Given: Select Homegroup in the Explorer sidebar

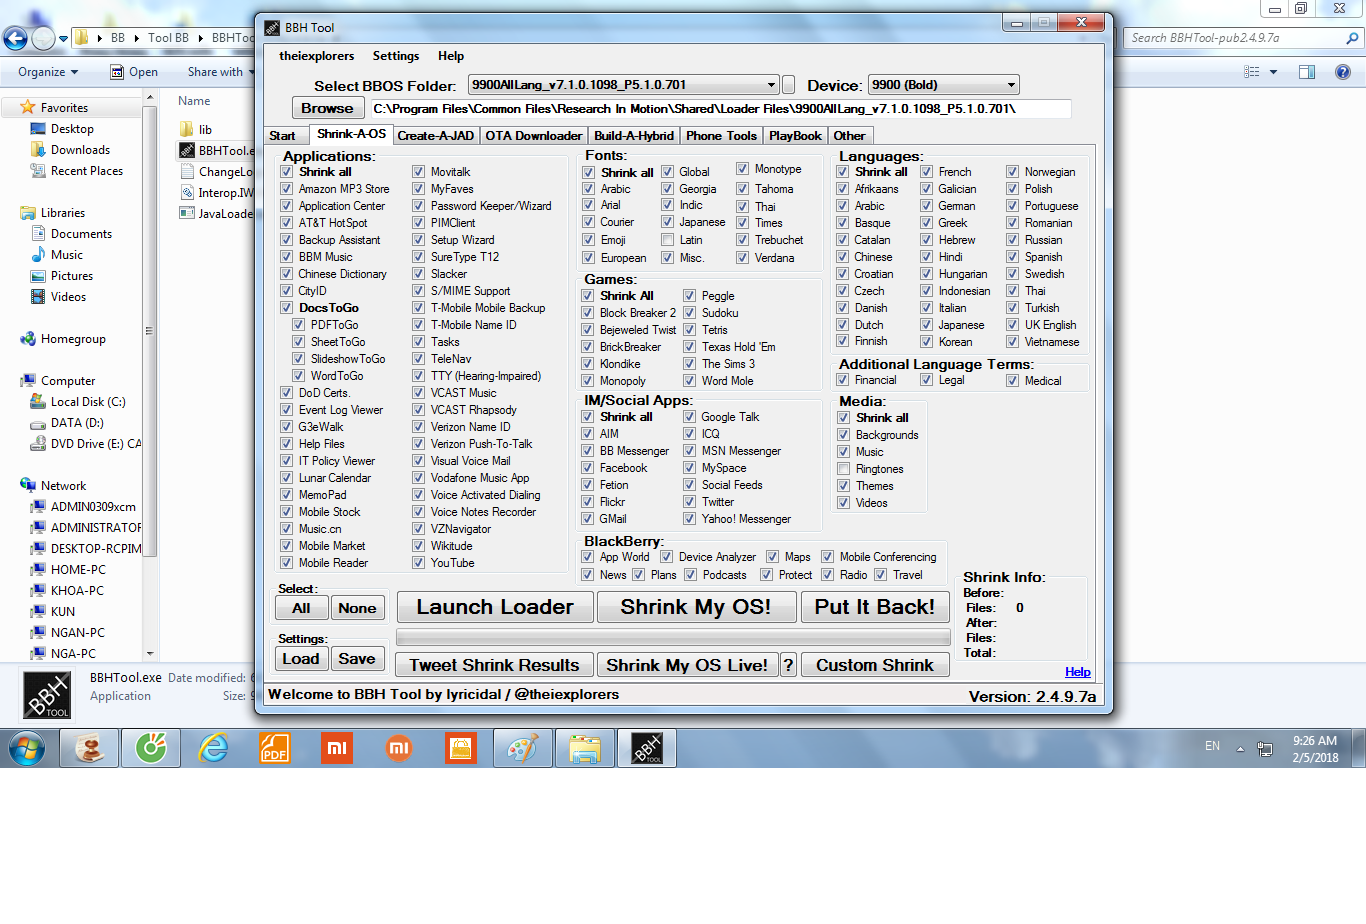Looking at the screenshot, I should click(73, 339).
